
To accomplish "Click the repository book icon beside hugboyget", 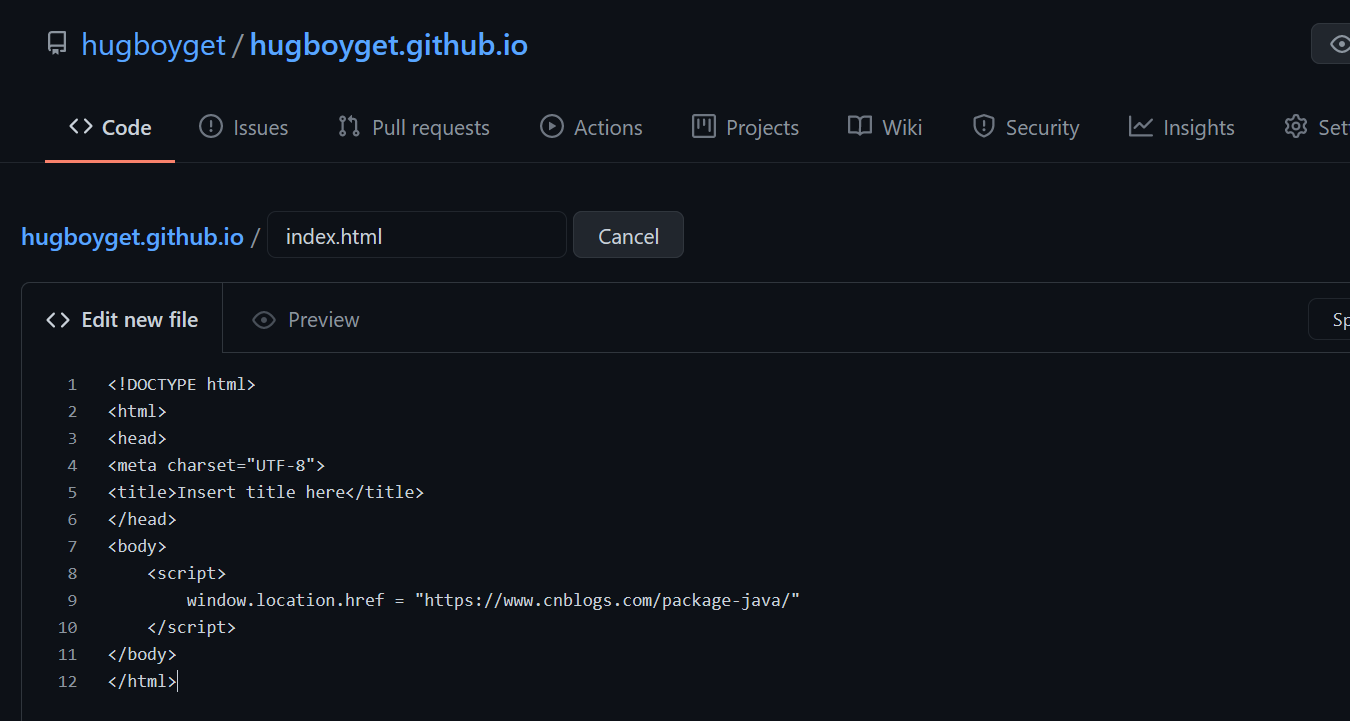I will (x=57, y=45).
